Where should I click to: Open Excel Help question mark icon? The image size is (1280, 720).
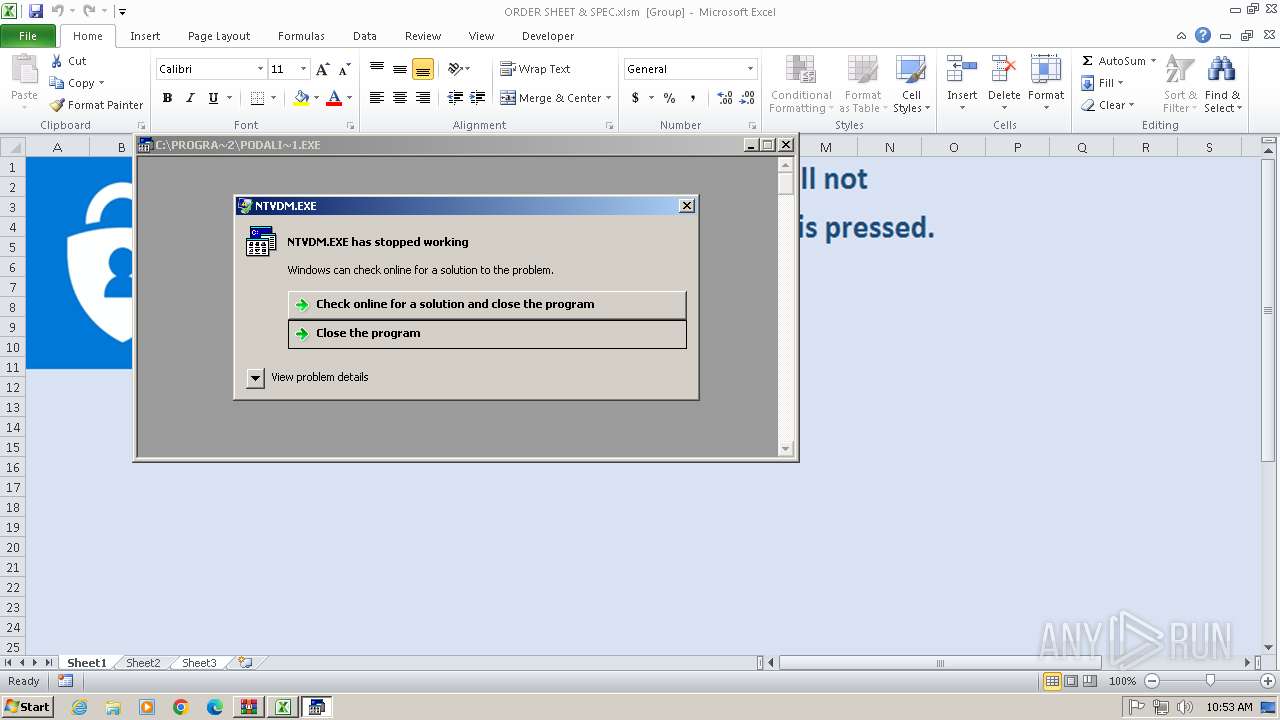click(x=1203, y=36)
